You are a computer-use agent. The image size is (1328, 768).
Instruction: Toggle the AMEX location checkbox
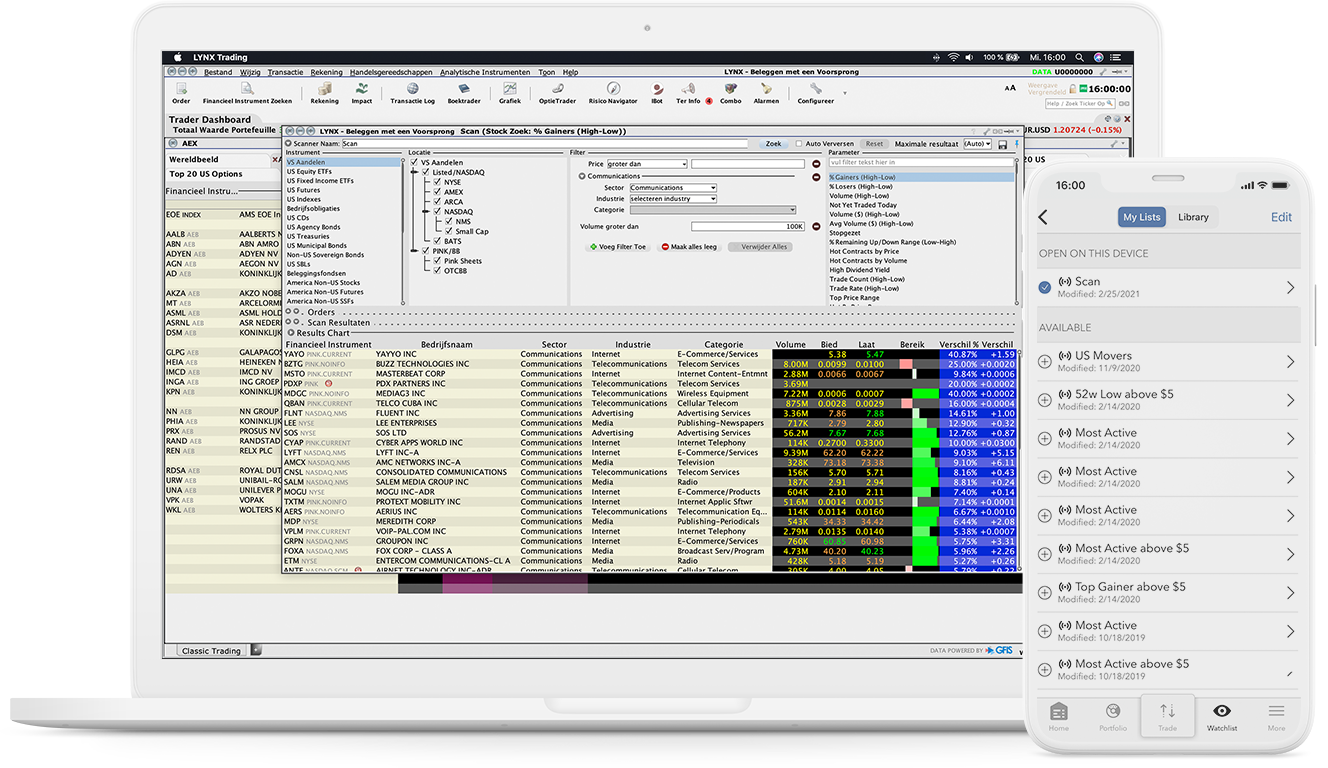[437, 192]
